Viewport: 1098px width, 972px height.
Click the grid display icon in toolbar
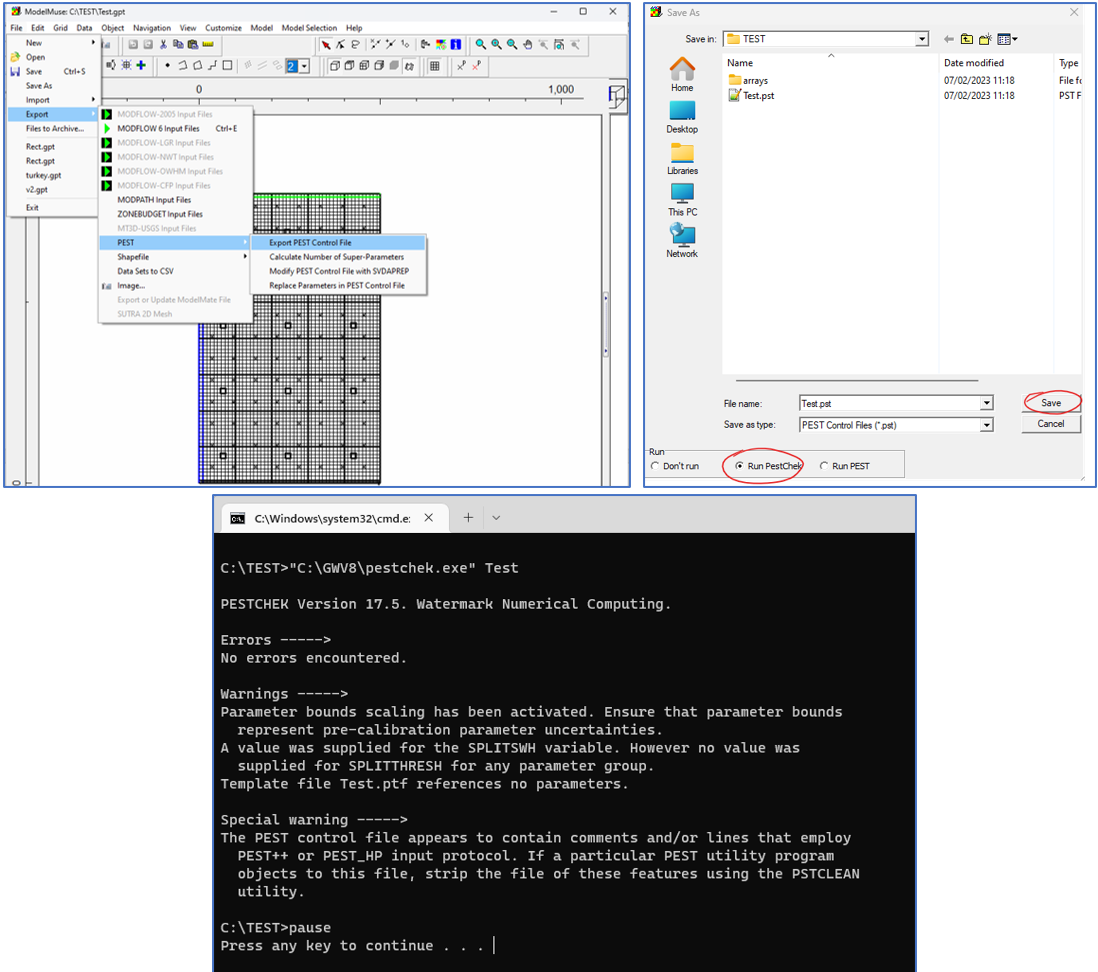(435, 66)
